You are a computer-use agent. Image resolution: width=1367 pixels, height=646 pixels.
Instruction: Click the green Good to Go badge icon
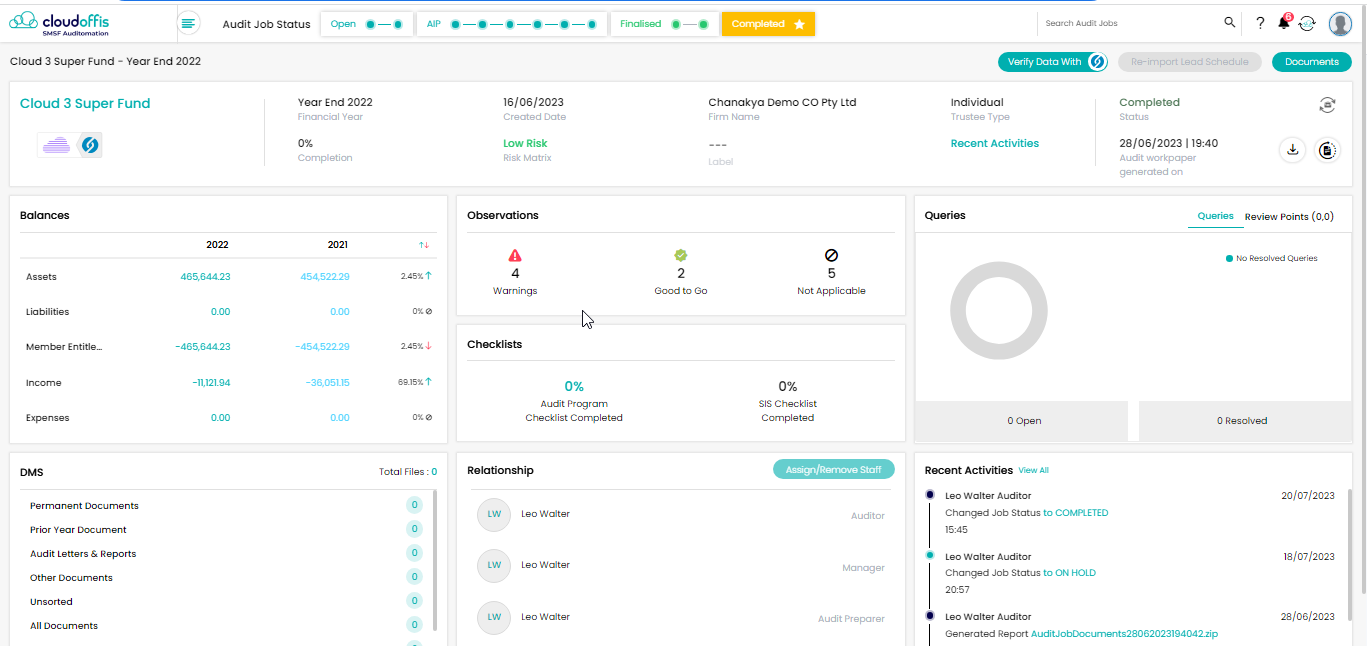coord(681,256)
